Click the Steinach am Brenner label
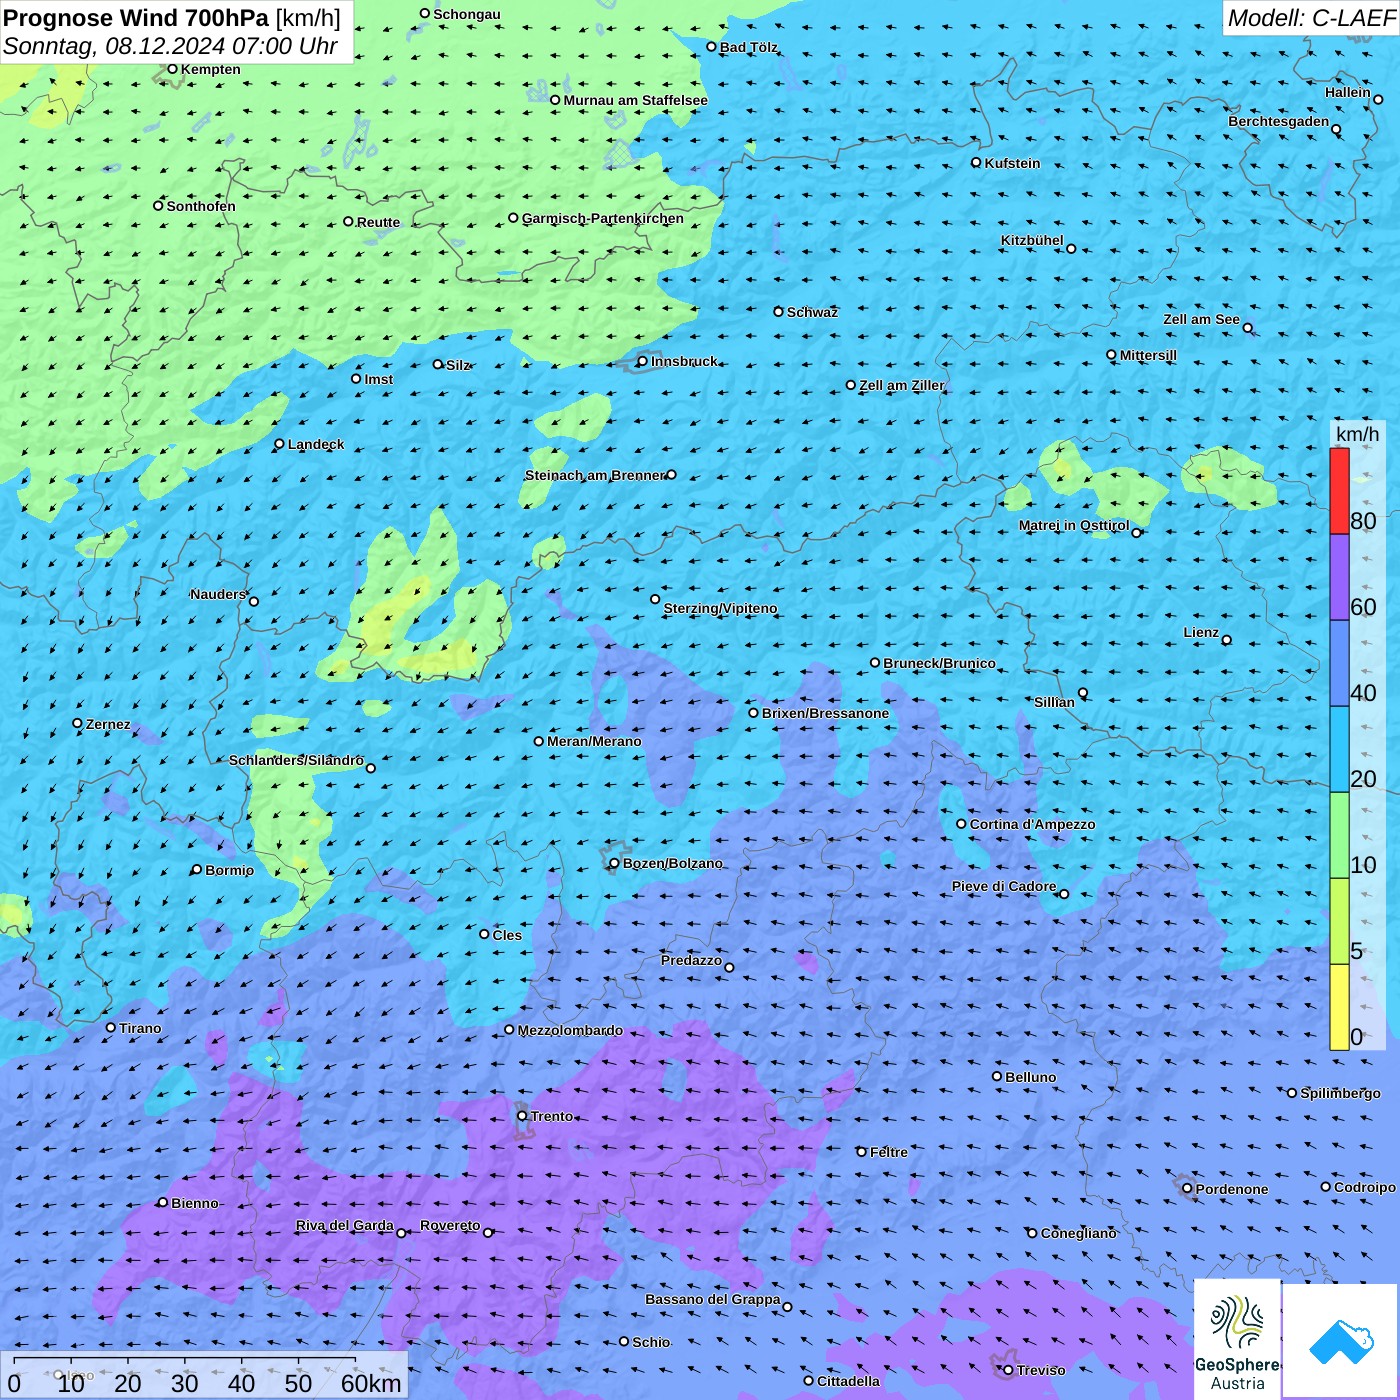Viewport: 1400px width, 1400px height. point(595,475)
